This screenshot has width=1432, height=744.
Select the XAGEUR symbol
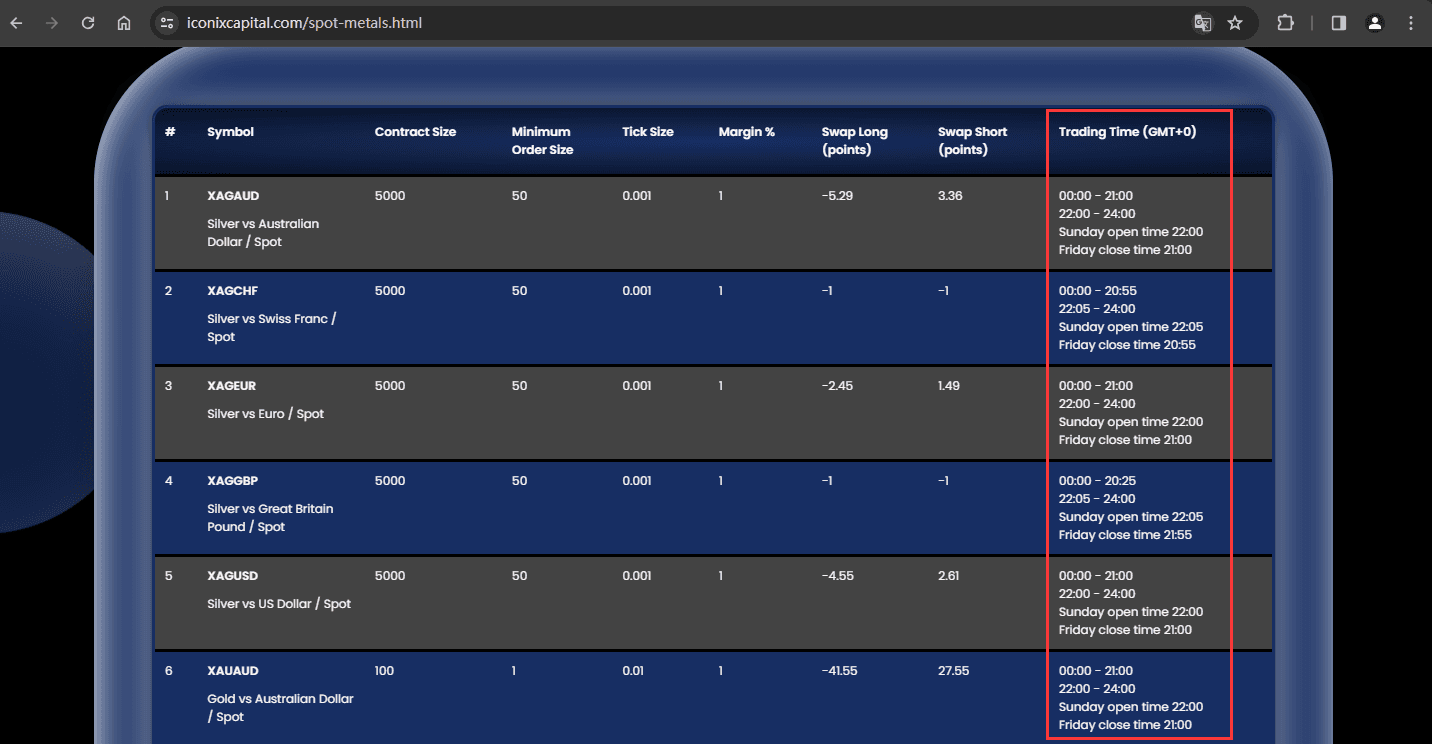tap(232, 386)
